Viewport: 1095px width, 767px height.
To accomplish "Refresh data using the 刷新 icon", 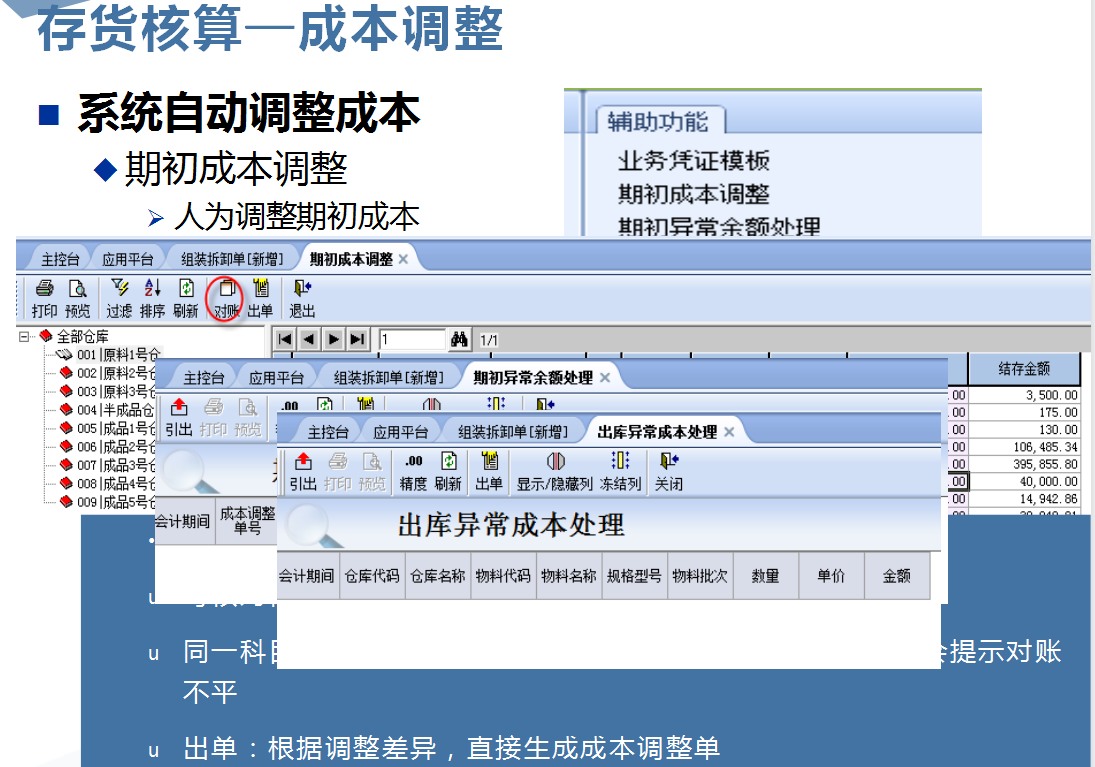I will 185,287.
